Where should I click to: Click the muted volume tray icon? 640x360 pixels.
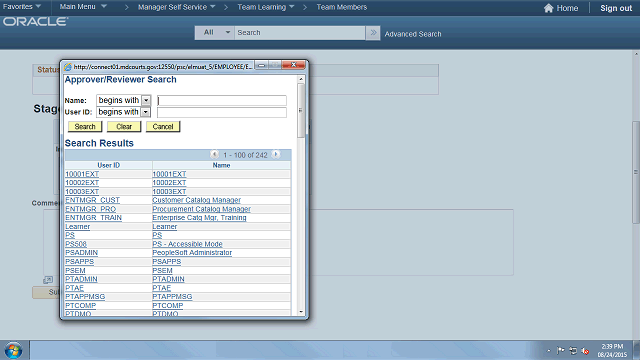coord(585,351)
